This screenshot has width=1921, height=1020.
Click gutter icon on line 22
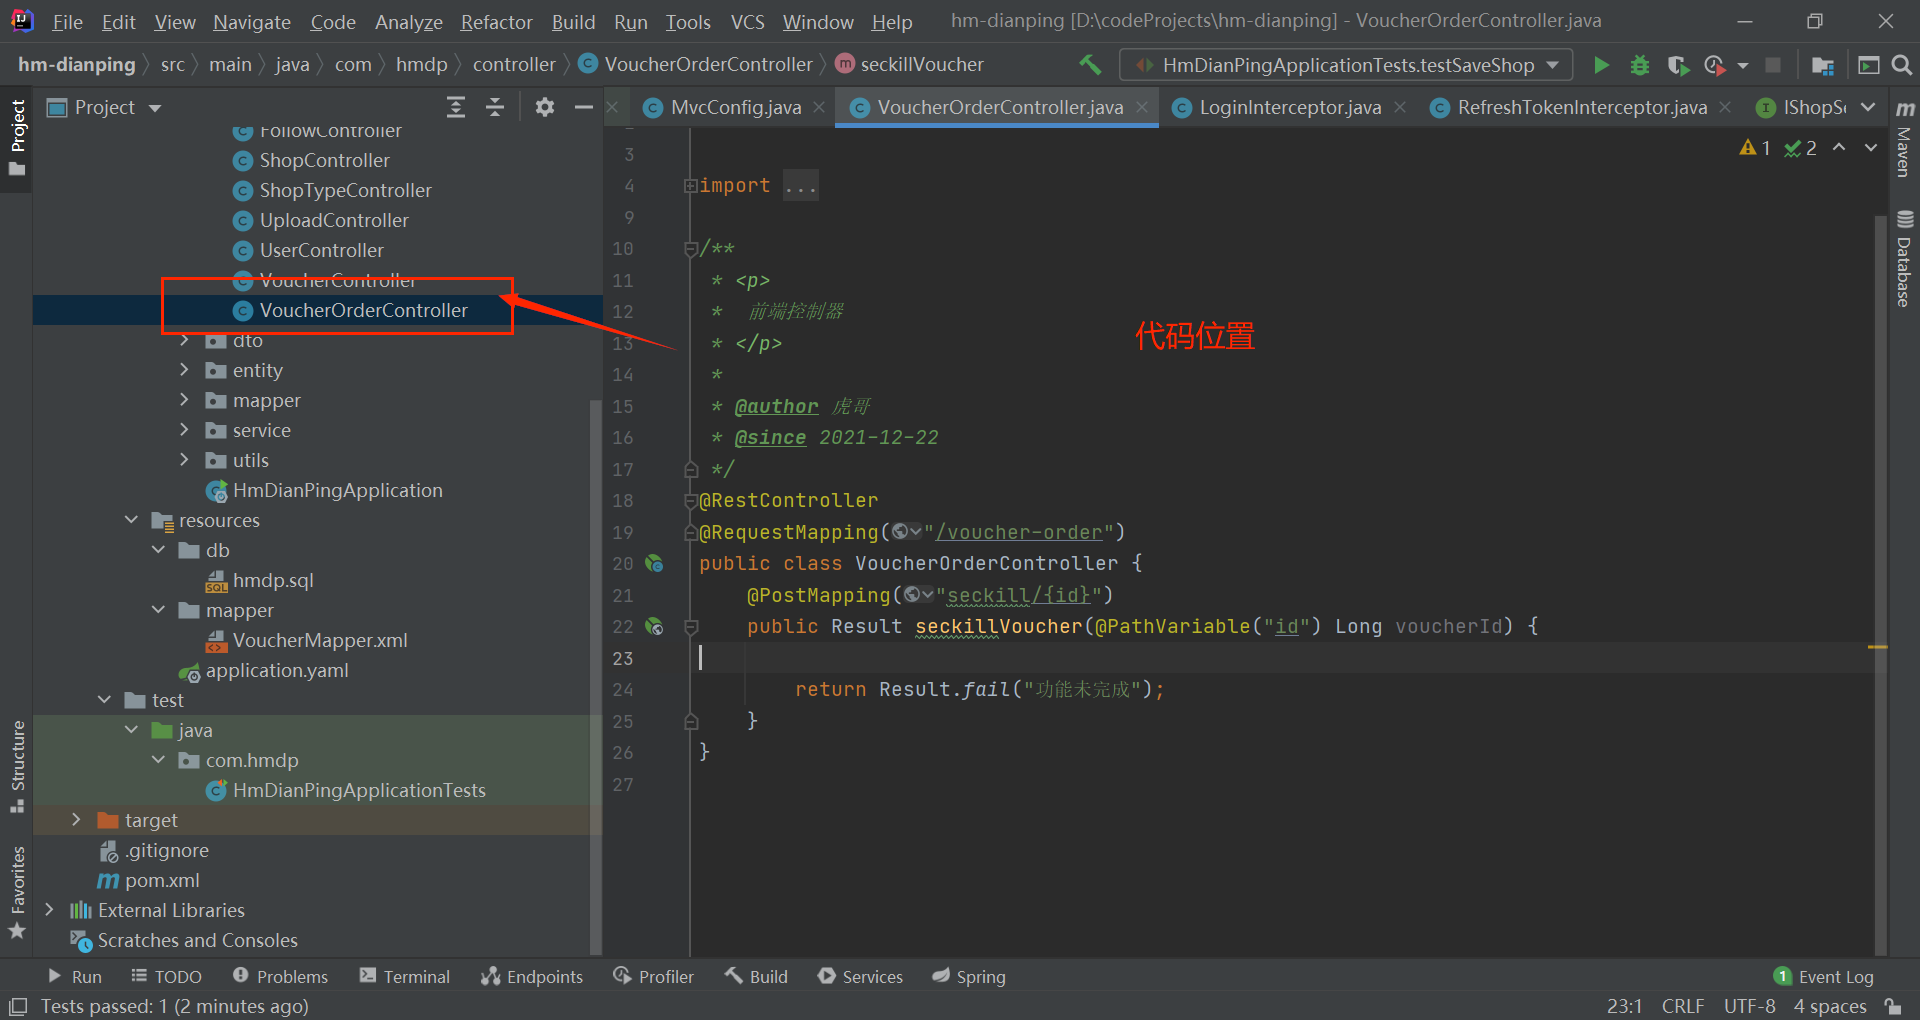[x=654, y=627]
